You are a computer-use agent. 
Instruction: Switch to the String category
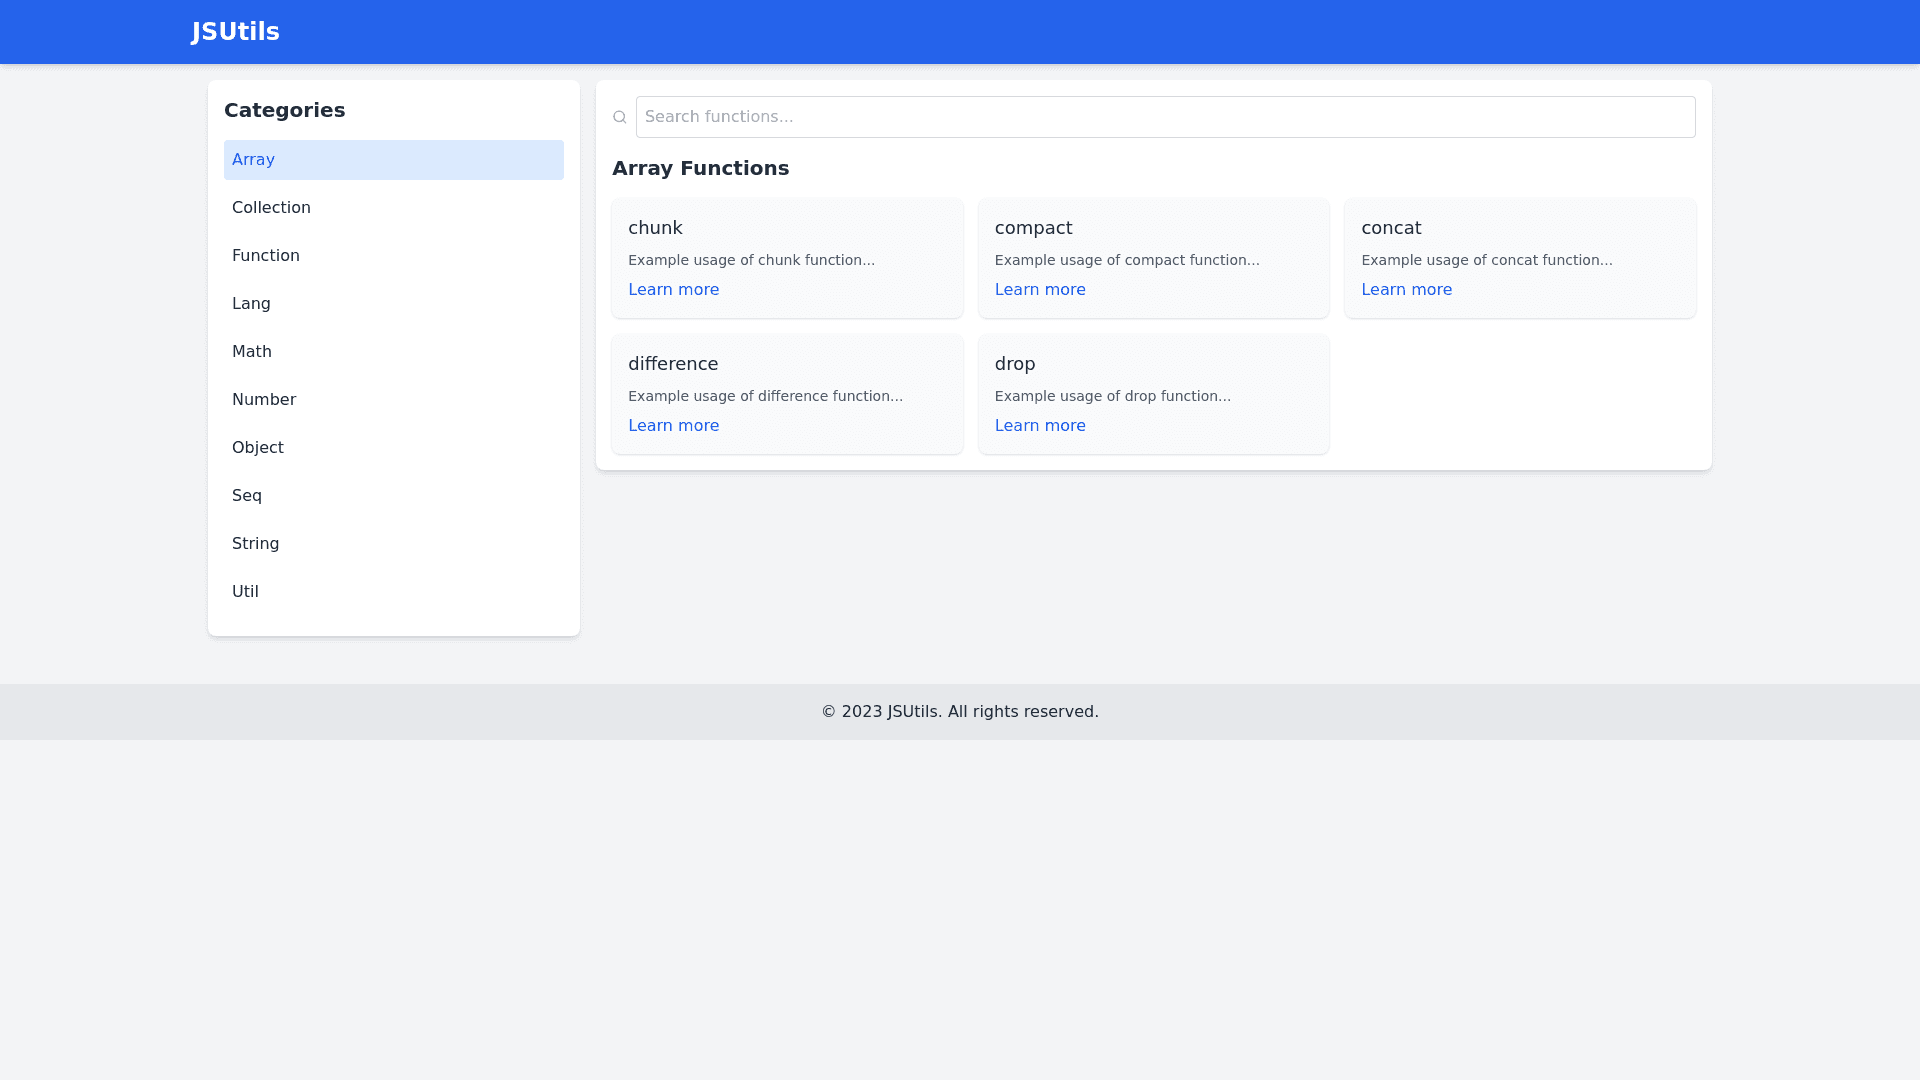393,544
